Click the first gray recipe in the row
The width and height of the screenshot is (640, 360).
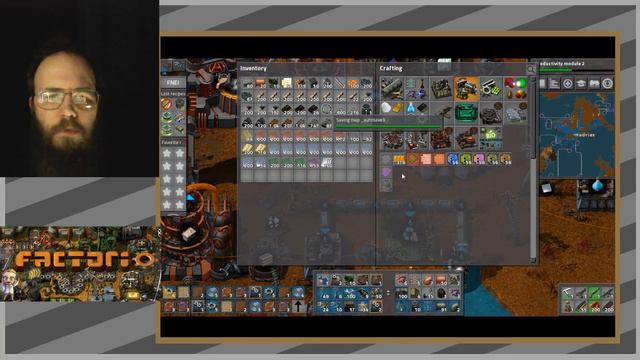point(386,159)
